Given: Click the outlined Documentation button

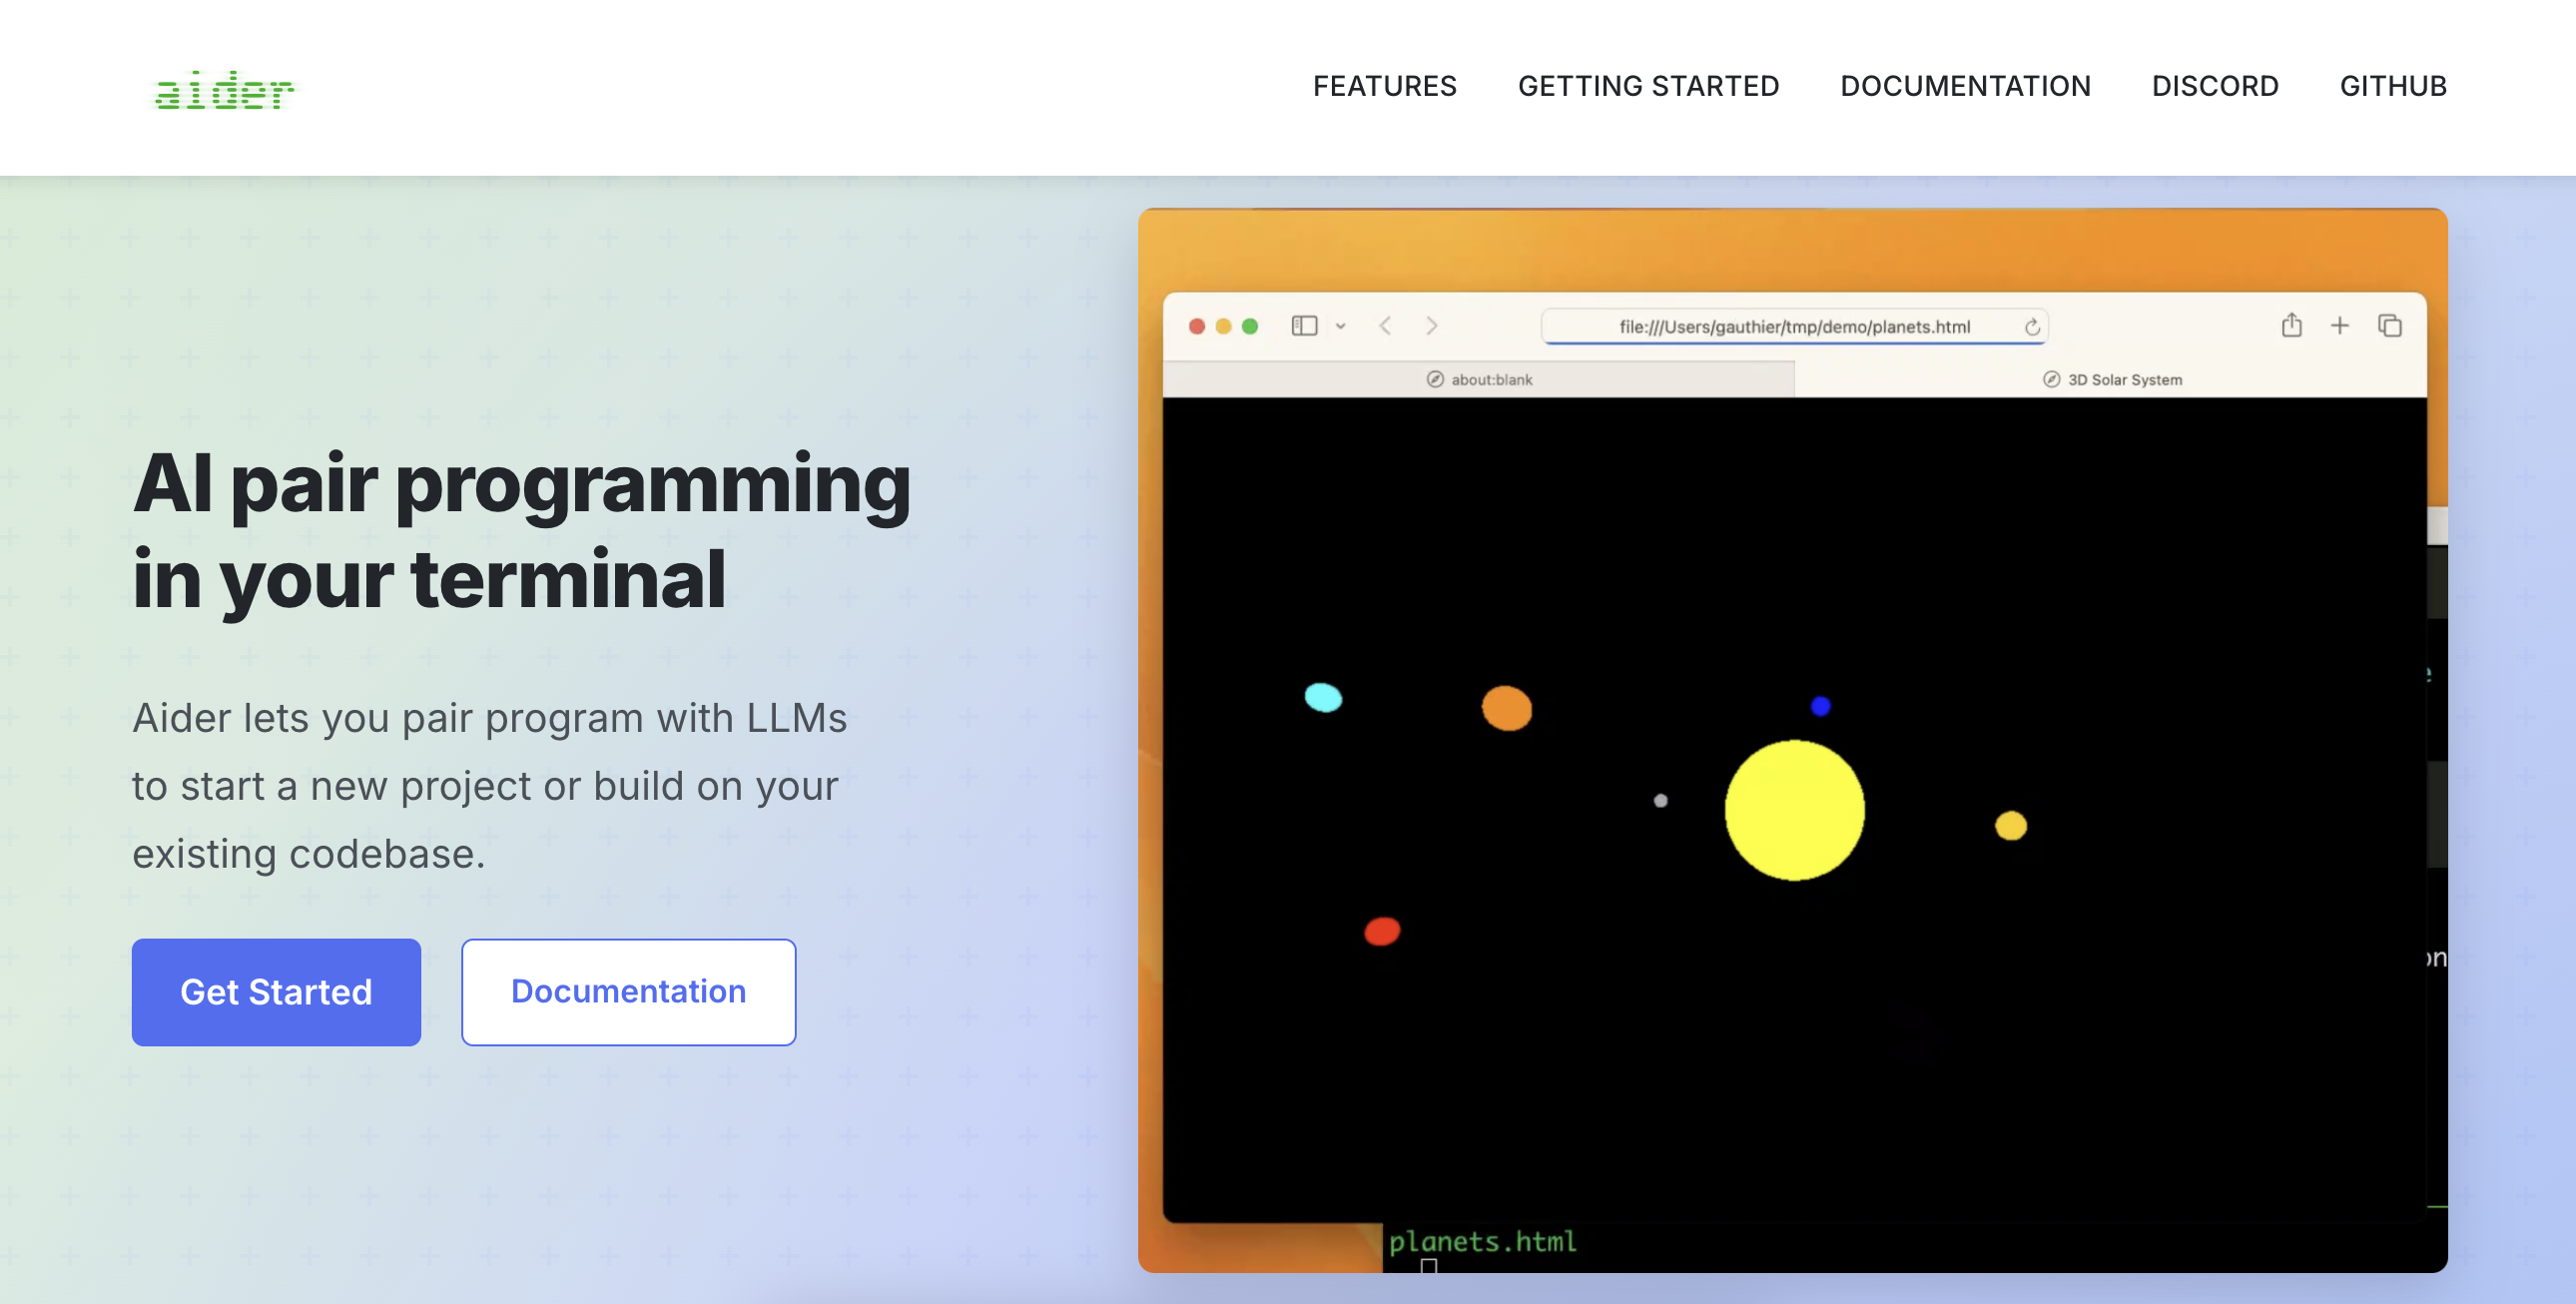Looking at the screenshot, I should tap(628, 991).
